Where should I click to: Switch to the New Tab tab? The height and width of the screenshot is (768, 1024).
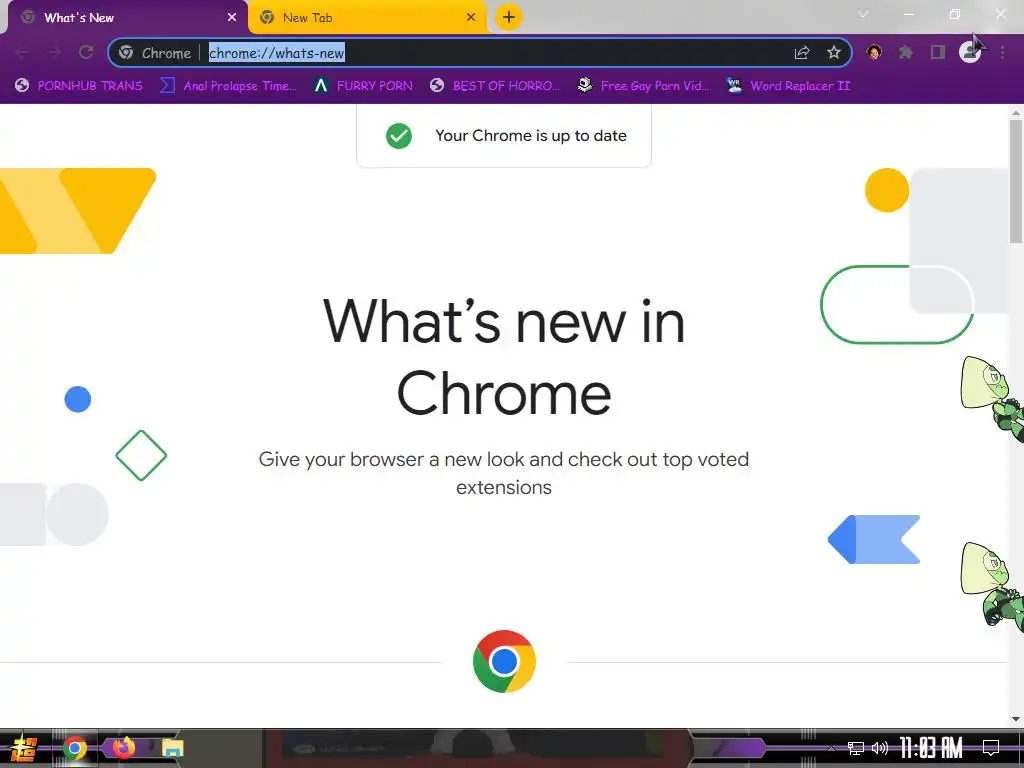coord(369,18)
